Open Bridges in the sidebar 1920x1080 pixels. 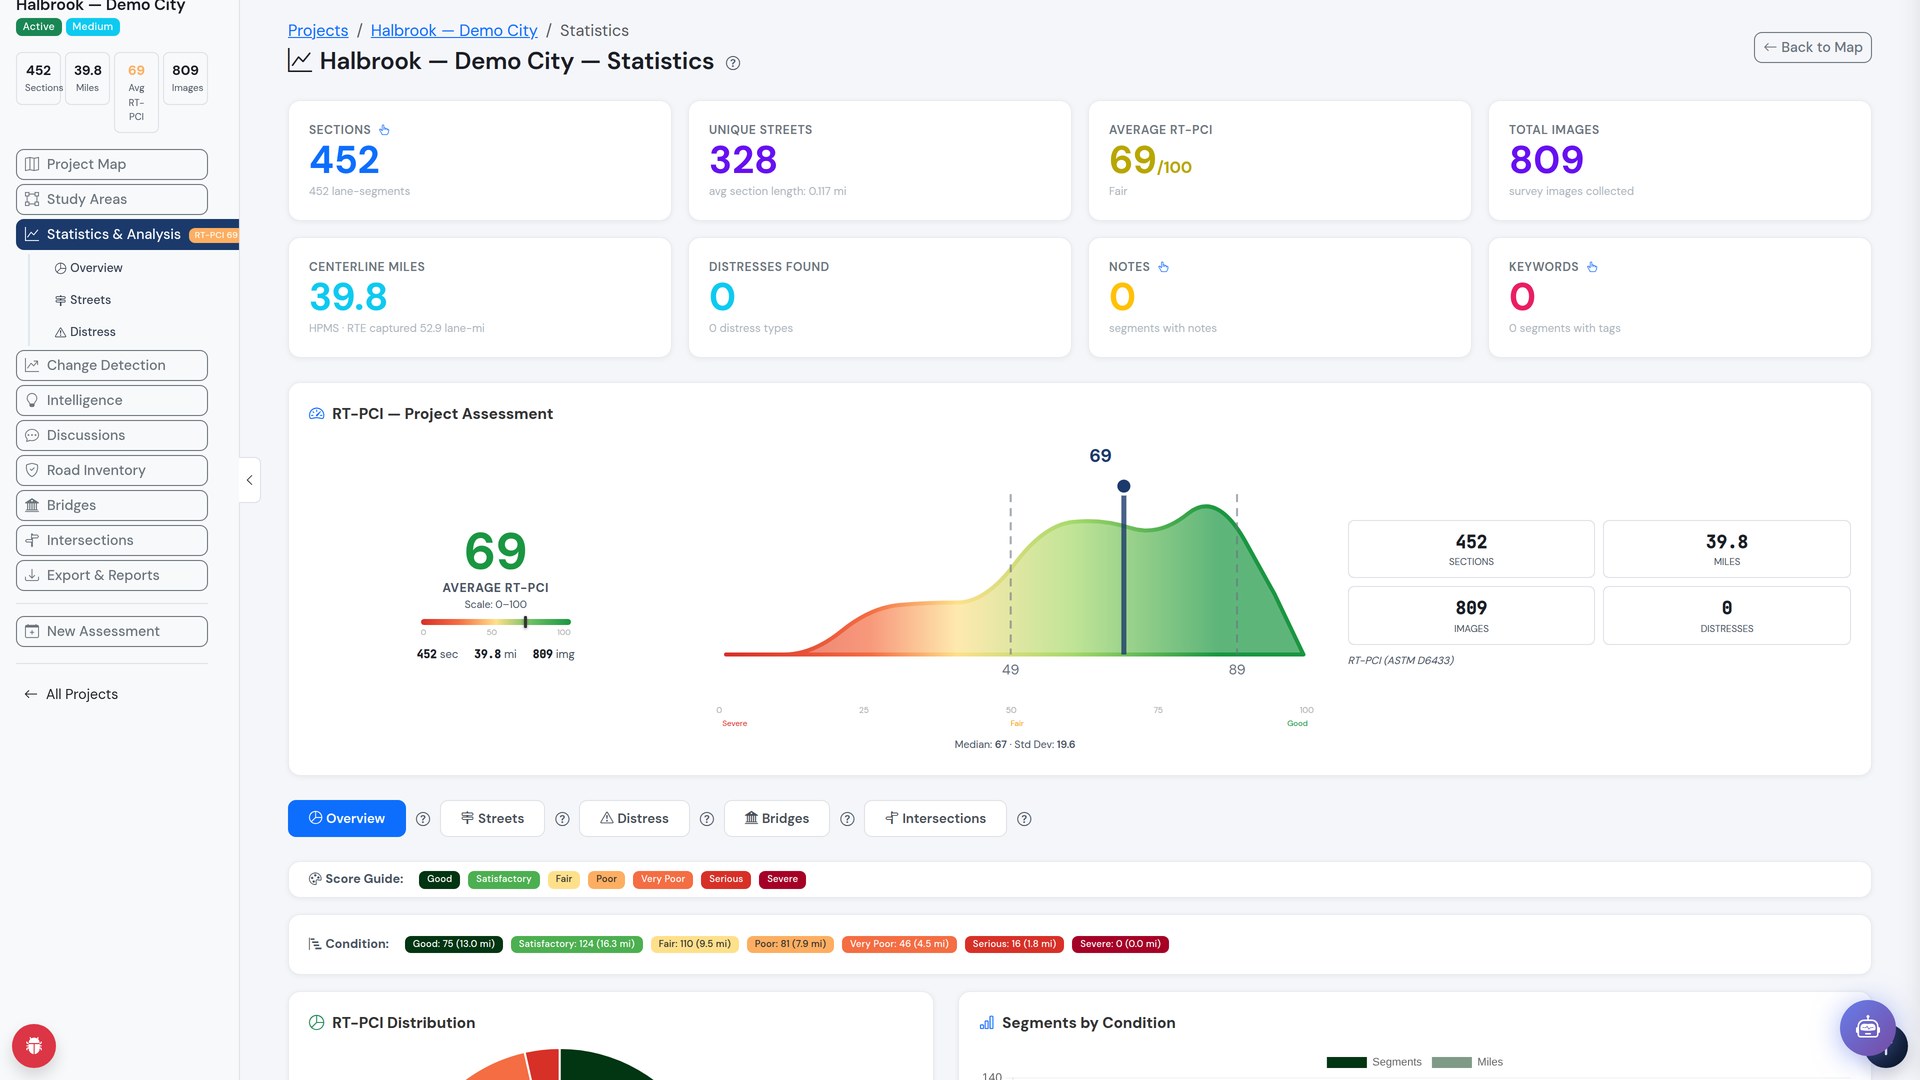(112, 505)
